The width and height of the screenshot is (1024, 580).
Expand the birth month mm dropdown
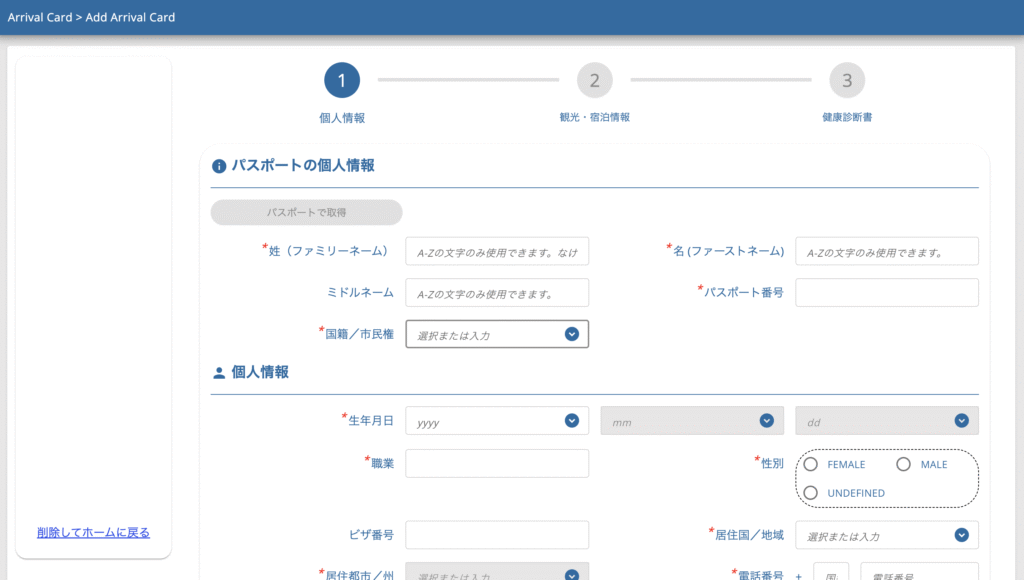tap(691, 421)
